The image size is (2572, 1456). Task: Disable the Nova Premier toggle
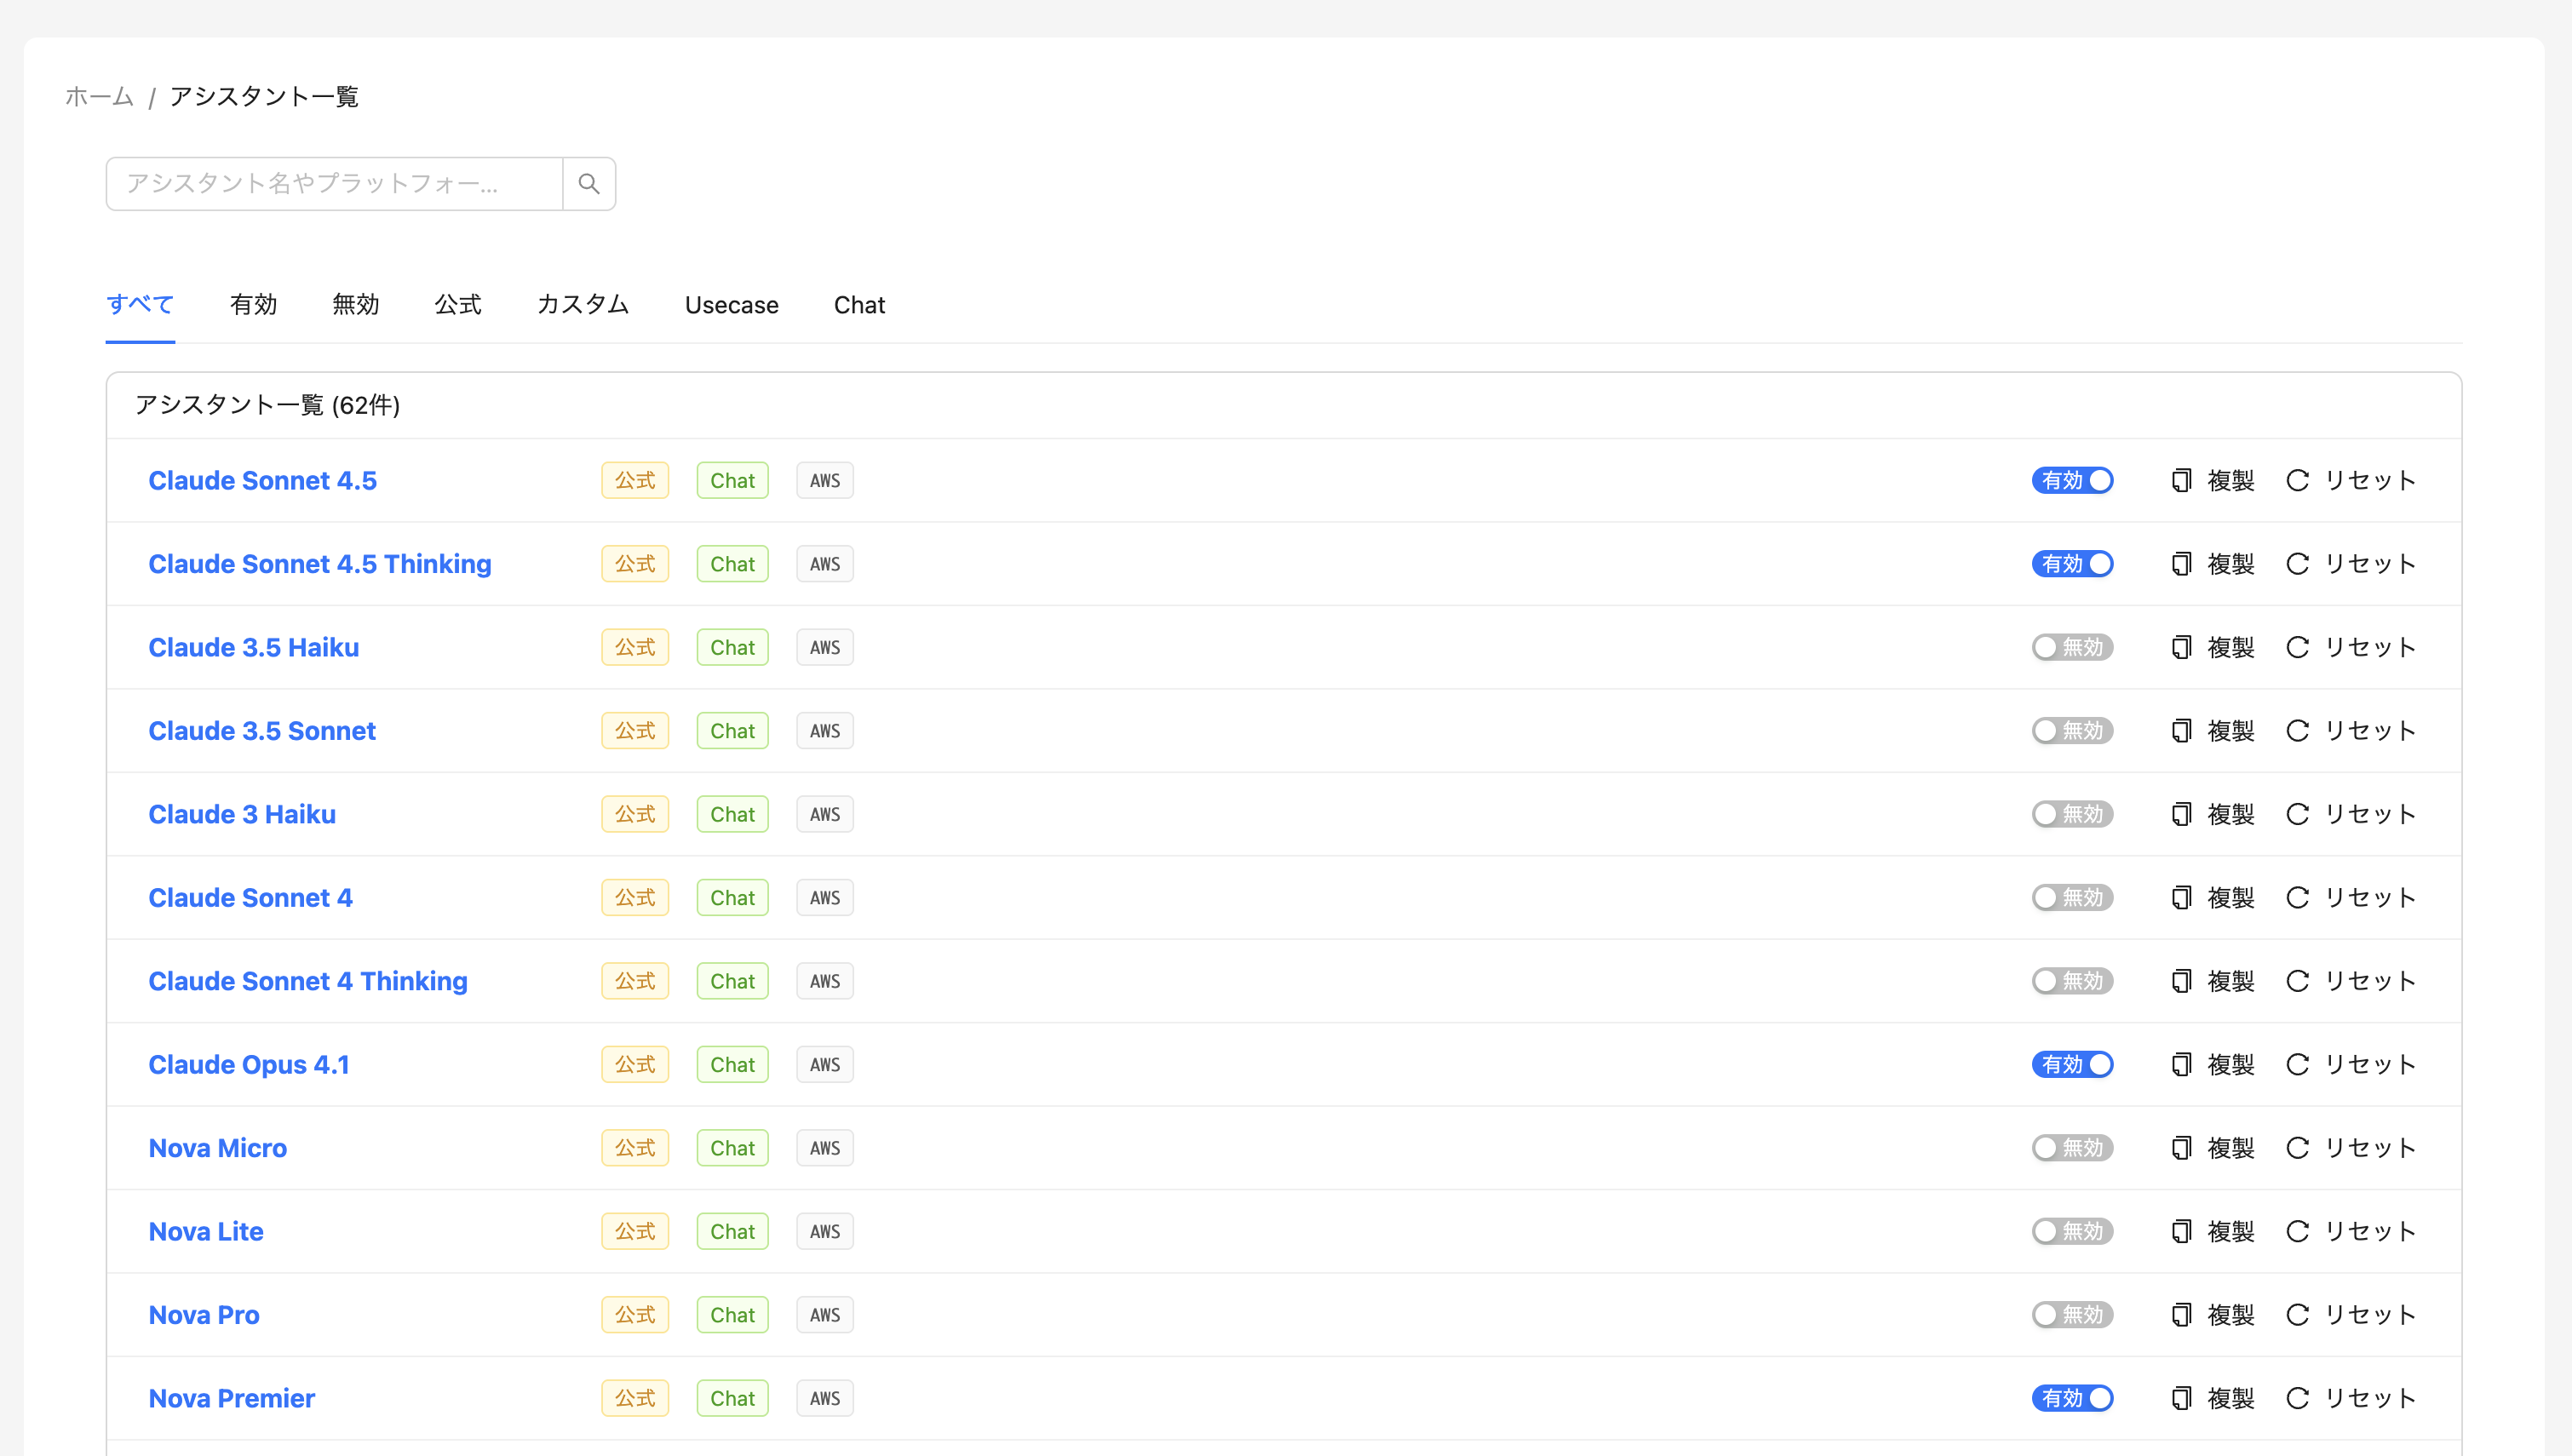tap(2071, 1398)
